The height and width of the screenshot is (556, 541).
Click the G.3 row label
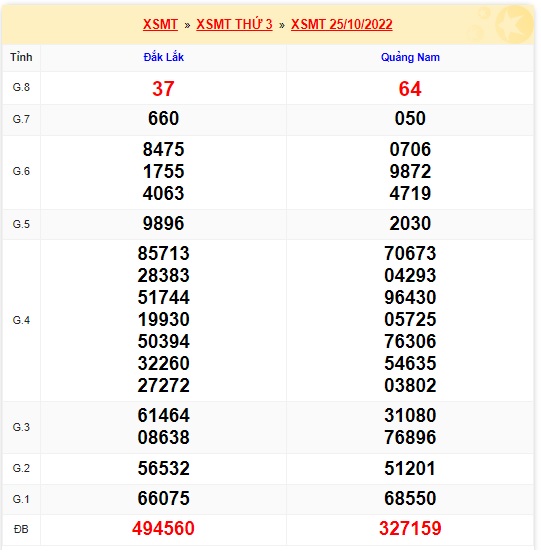click(21, 427)
